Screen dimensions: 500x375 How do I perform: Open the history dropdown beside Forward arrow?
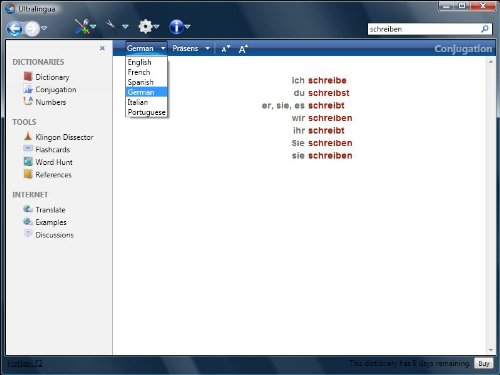coord(44,28)
